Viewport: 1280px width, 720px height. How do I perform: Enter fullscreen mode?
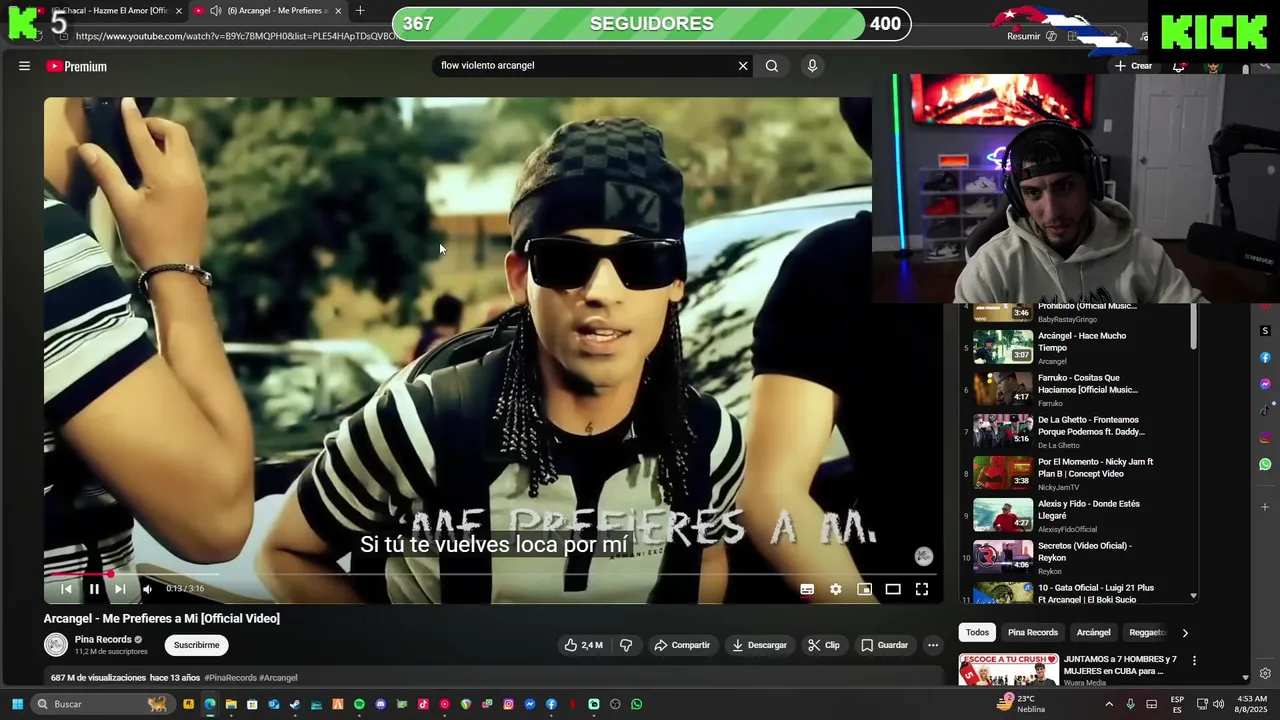922,589
